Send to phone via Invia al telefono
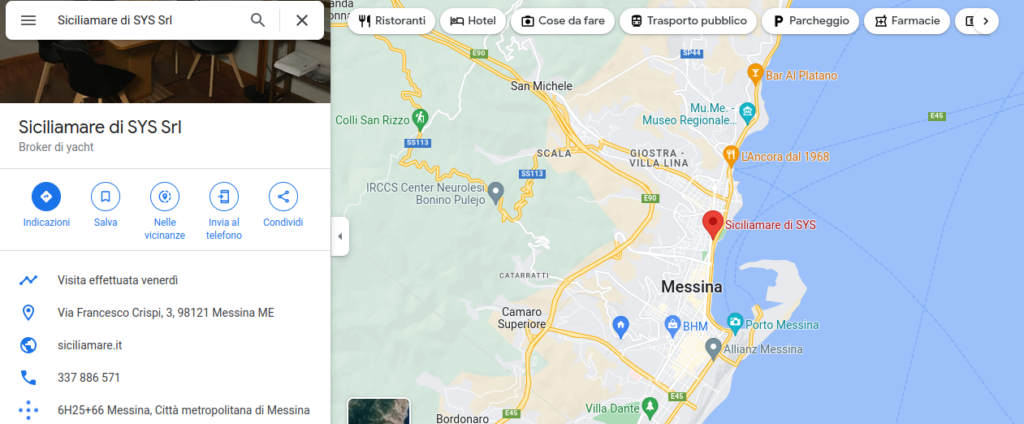Screen dimensions: 1024x424 point(224,197)
